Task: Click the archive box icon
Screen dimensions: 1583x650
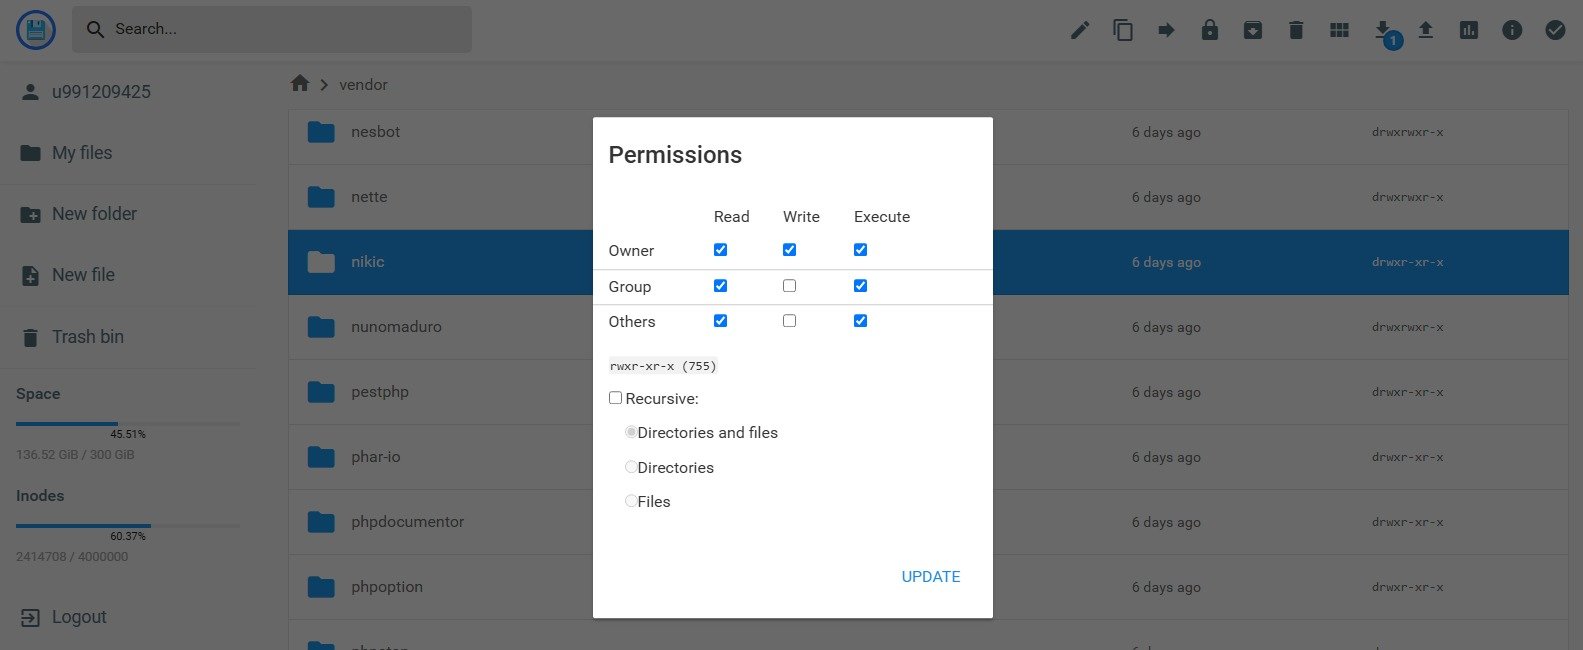Action: pos(1253,30)
